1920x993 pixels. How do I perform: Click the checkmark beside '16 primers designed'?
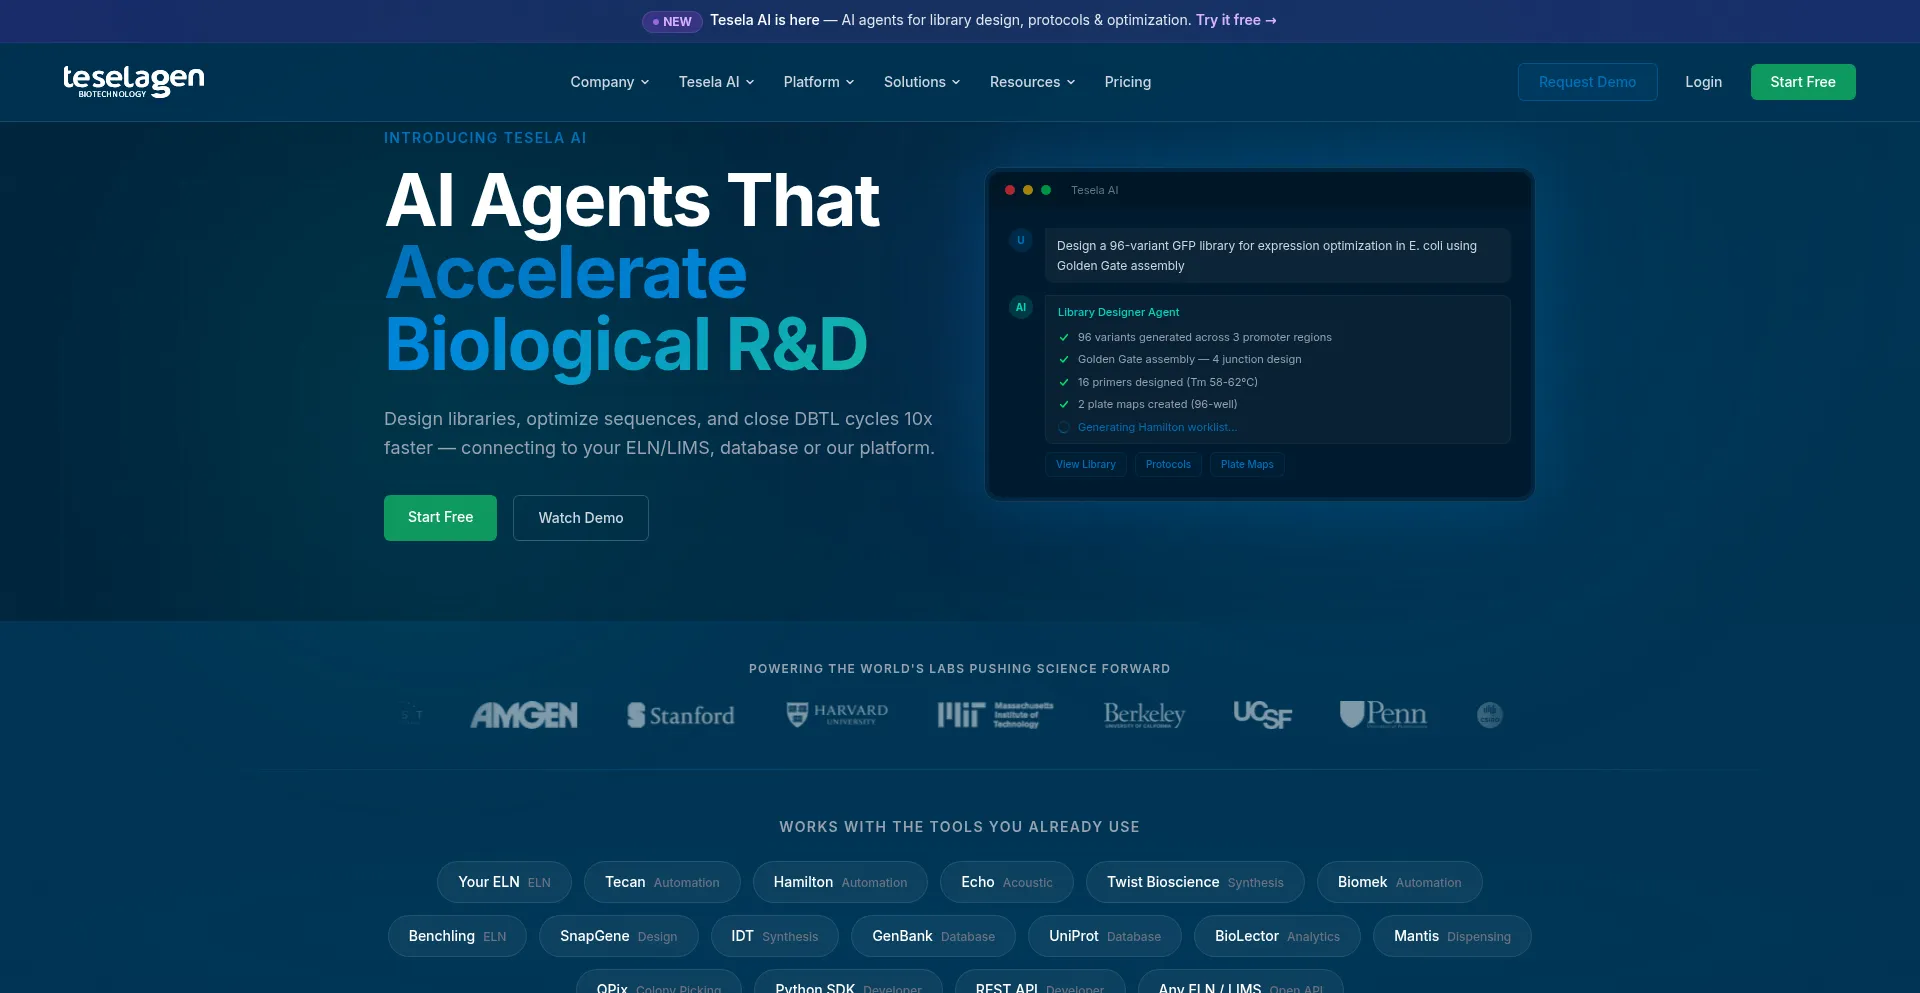pos(1064,382)
